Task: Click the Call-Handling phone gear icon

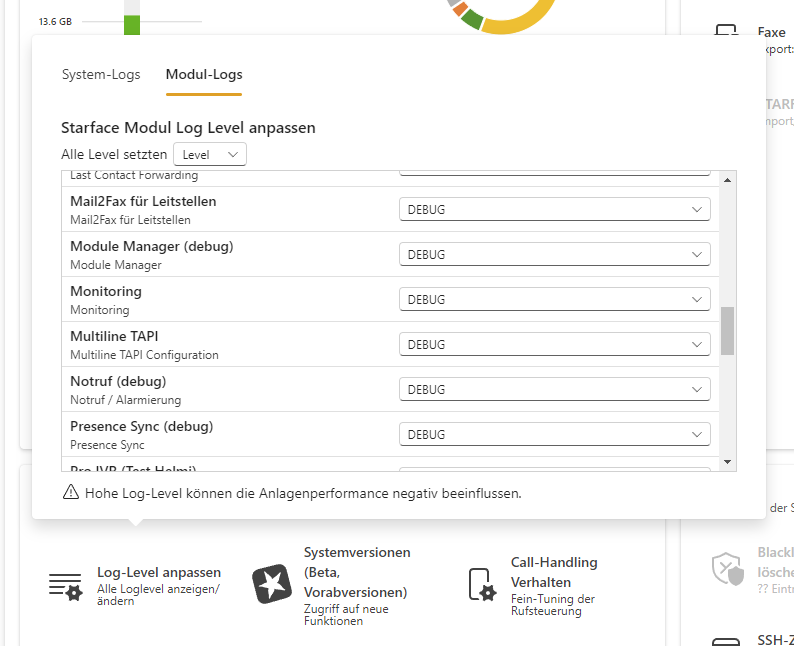Action: click(x=482, y=585)
